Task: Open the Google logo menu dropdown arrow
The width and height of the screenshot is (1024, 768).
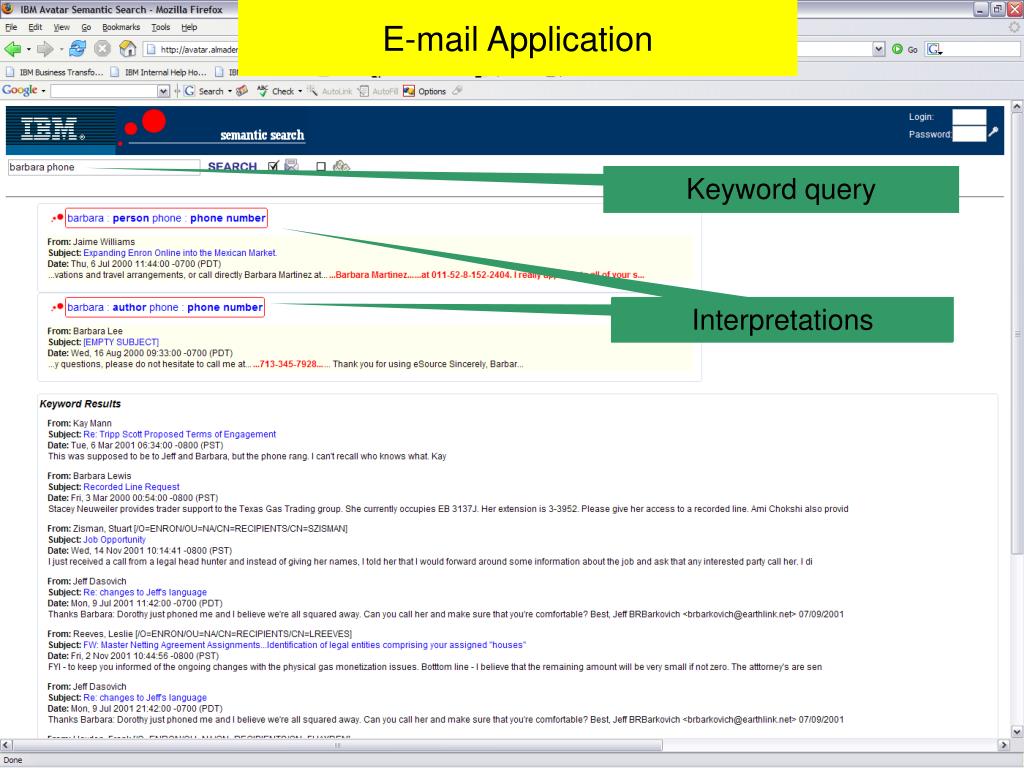Action: 43,91
